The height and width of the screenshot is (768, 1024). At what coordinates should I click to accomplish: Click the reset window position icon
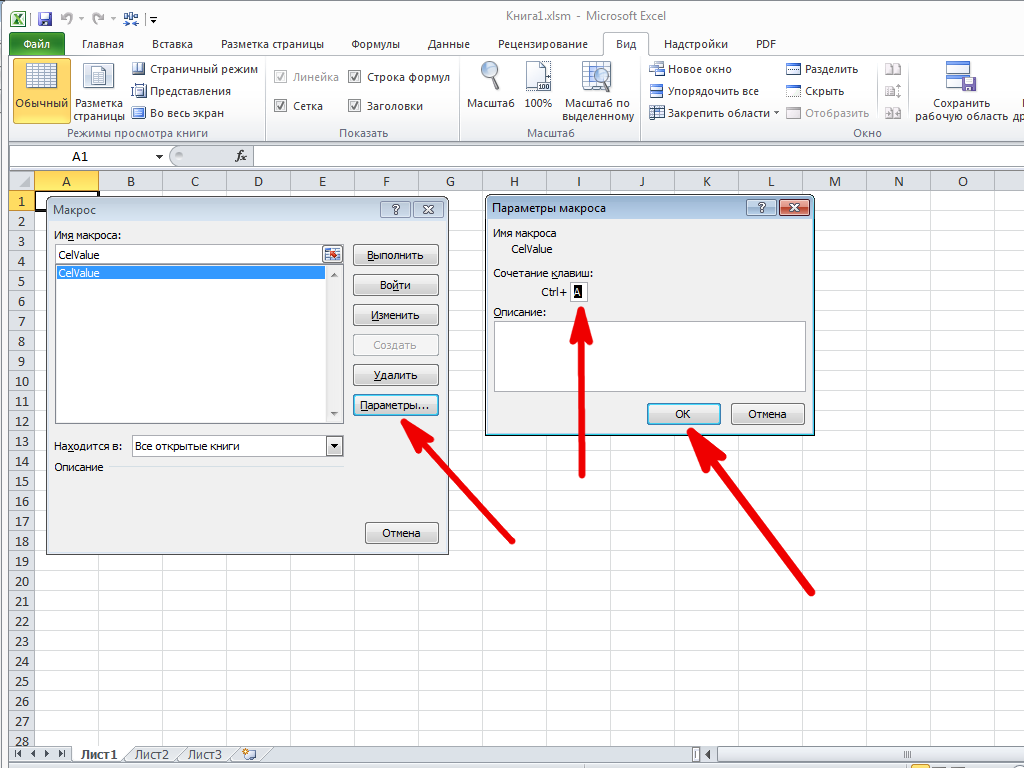click(893, 113)
